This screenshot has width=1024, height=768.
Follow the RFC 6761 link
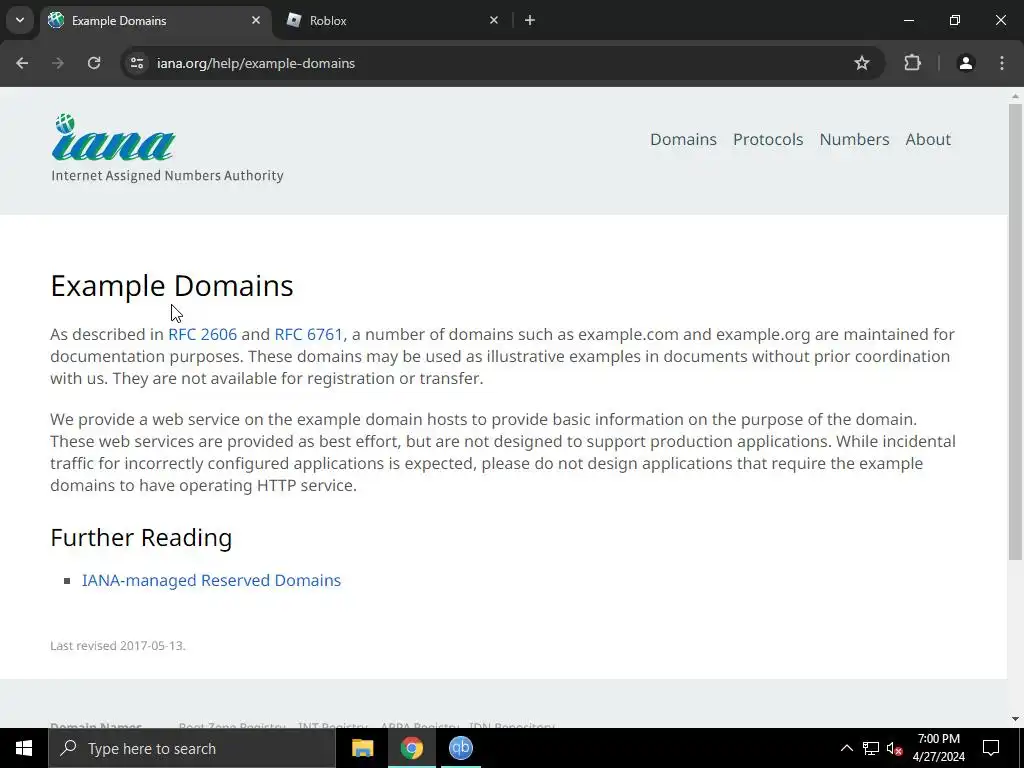coord(308,334)
